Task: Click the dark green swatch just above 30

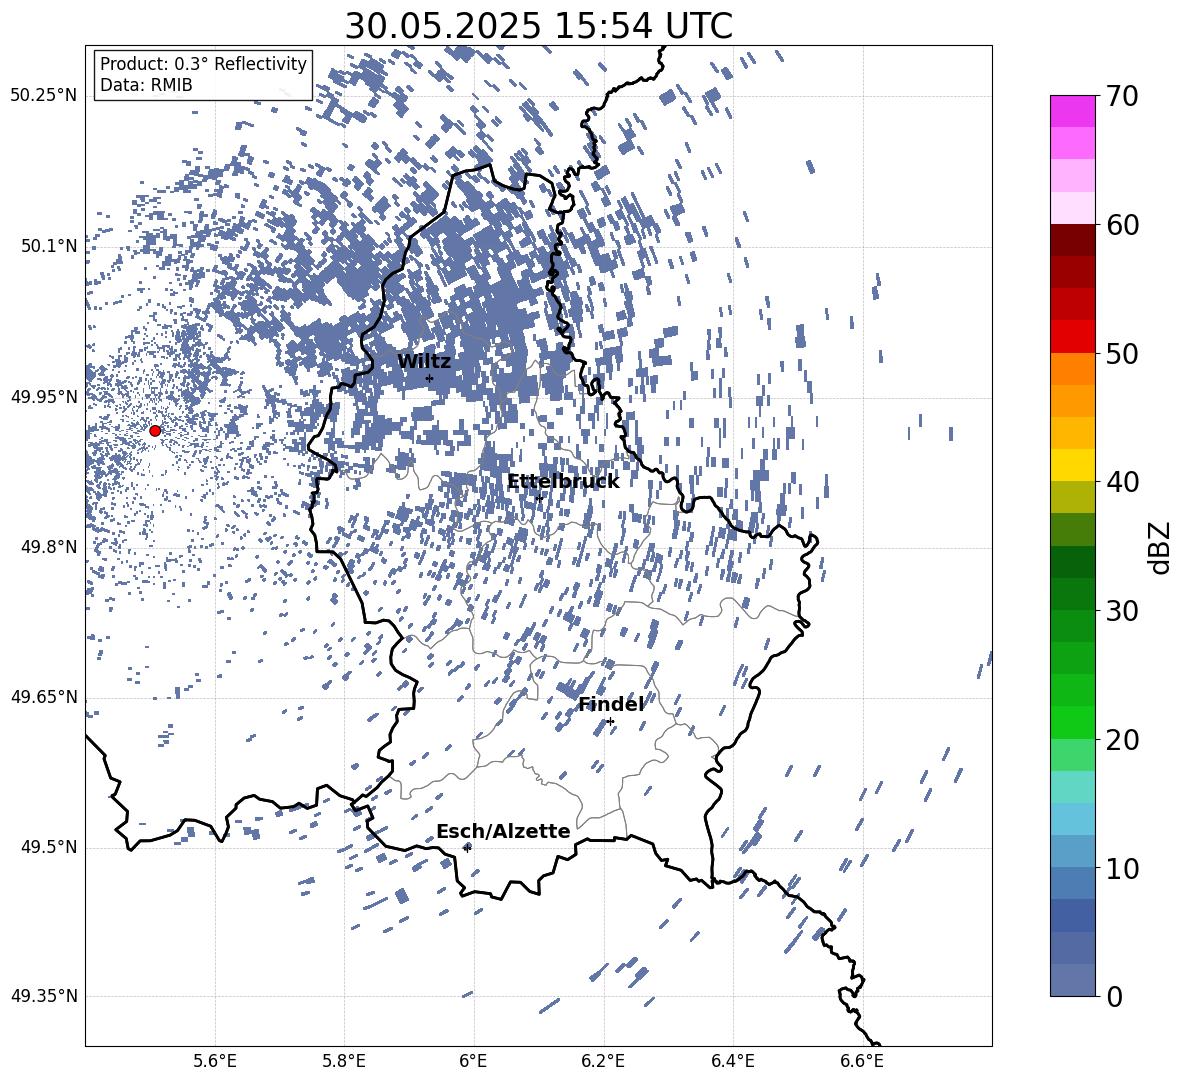Action: 1073,594
